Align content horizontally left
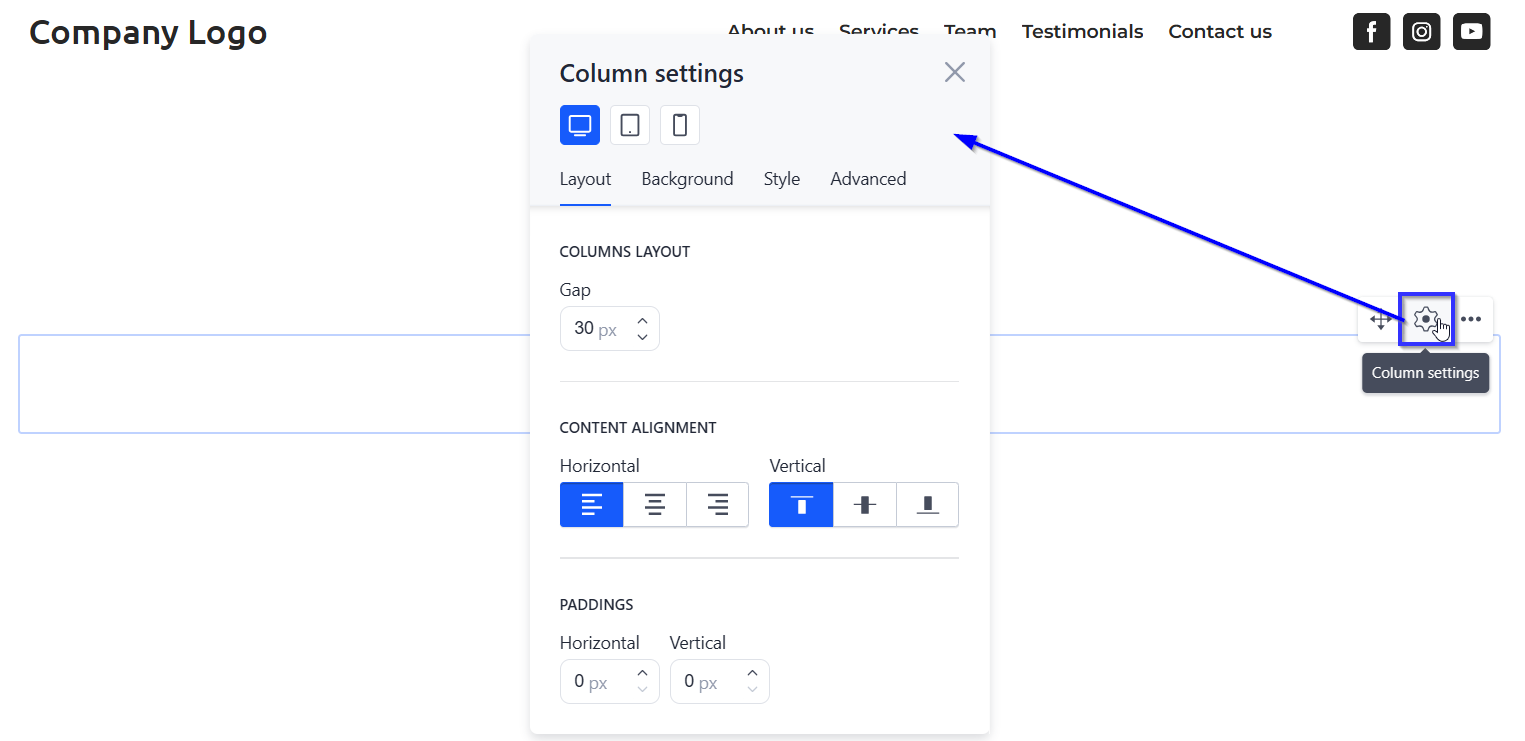 pos(592,505)
